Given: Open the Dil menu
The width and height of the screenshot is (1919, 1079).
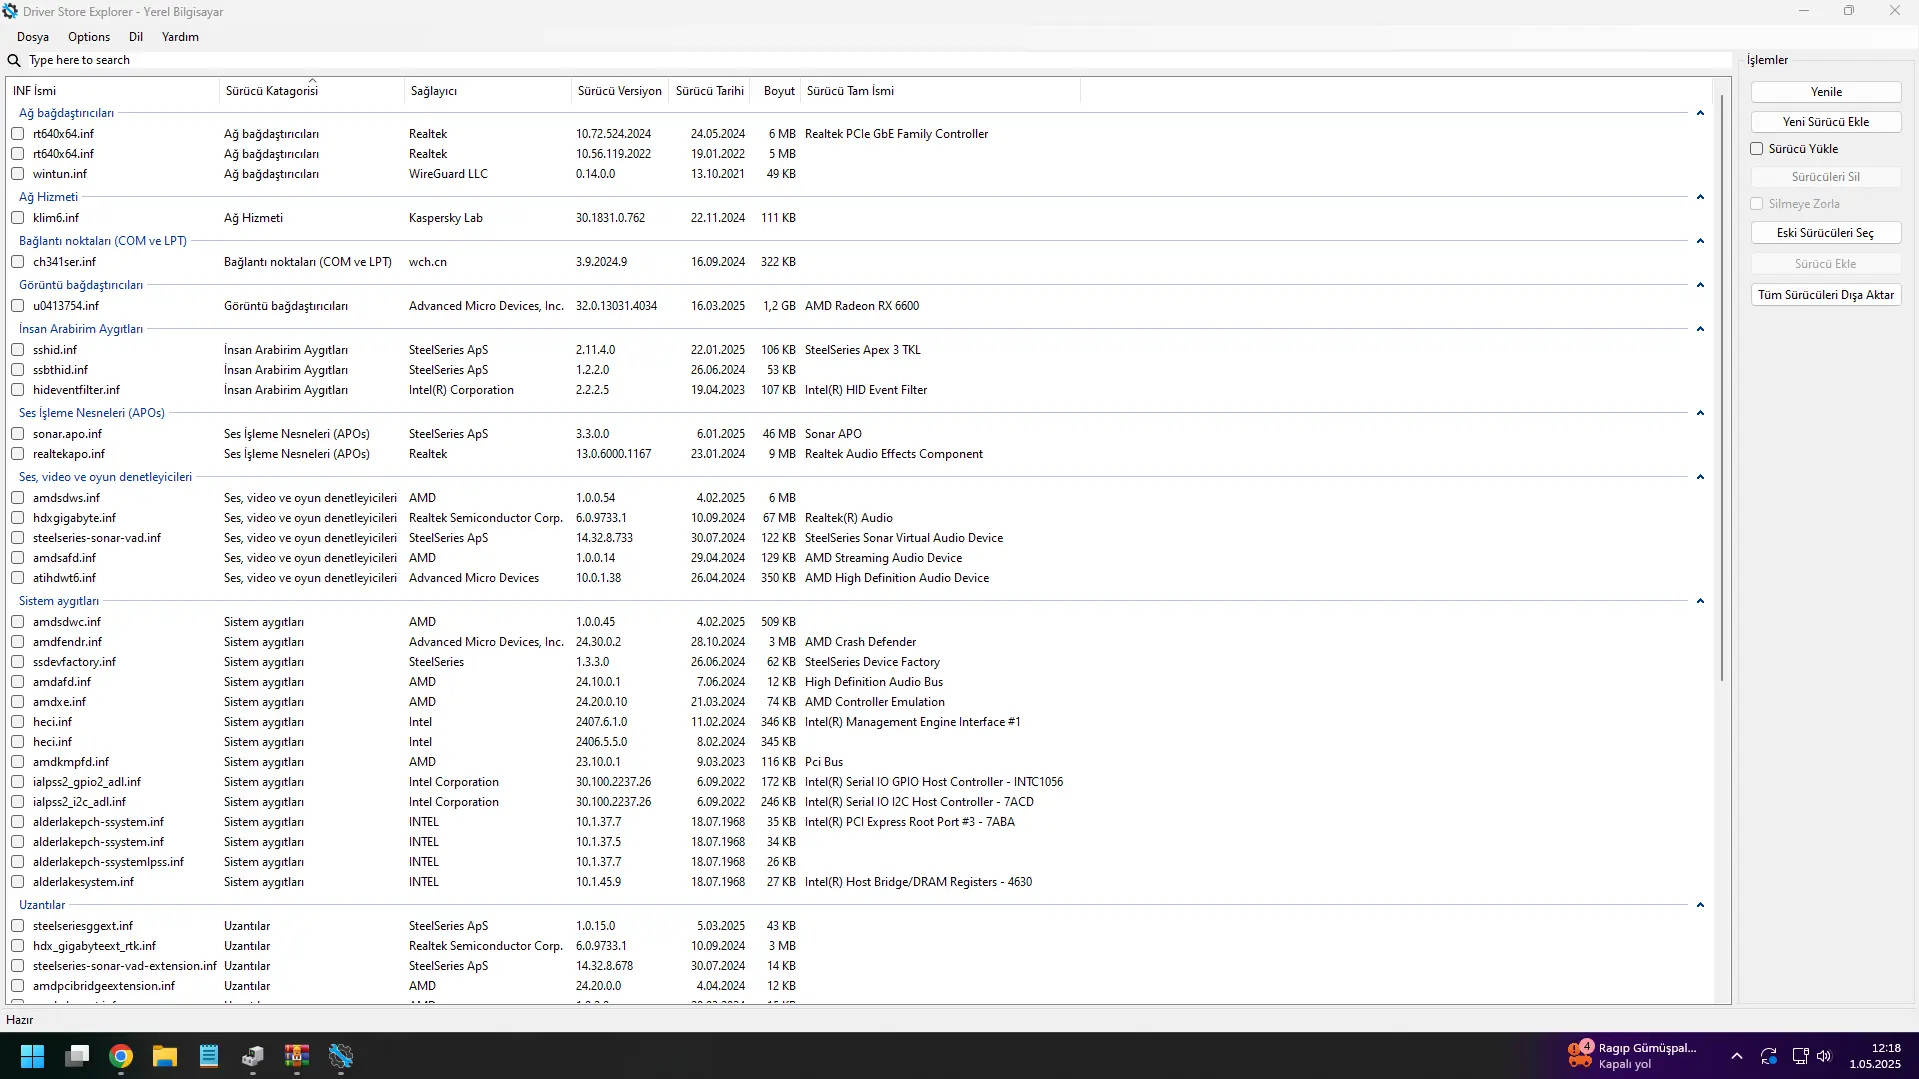Looking at the screenshot, I should 136,37.
